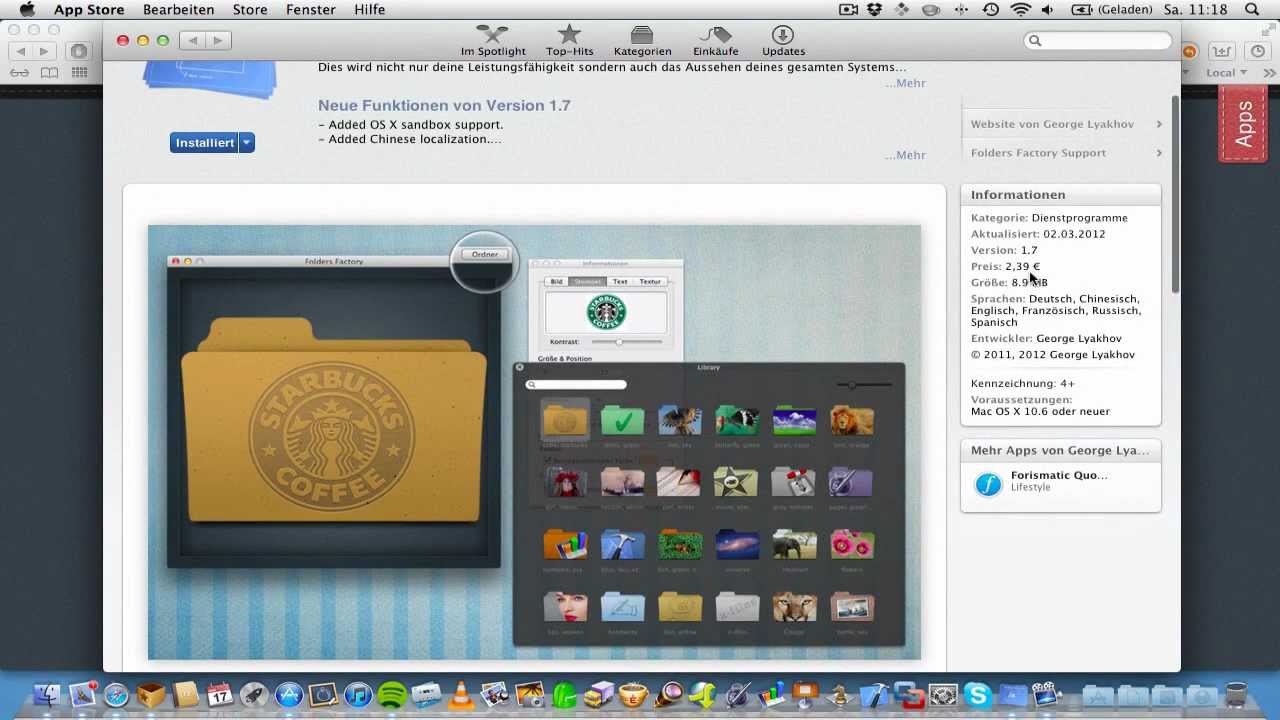Open the Einkäufe section

(x=716, y=41)
